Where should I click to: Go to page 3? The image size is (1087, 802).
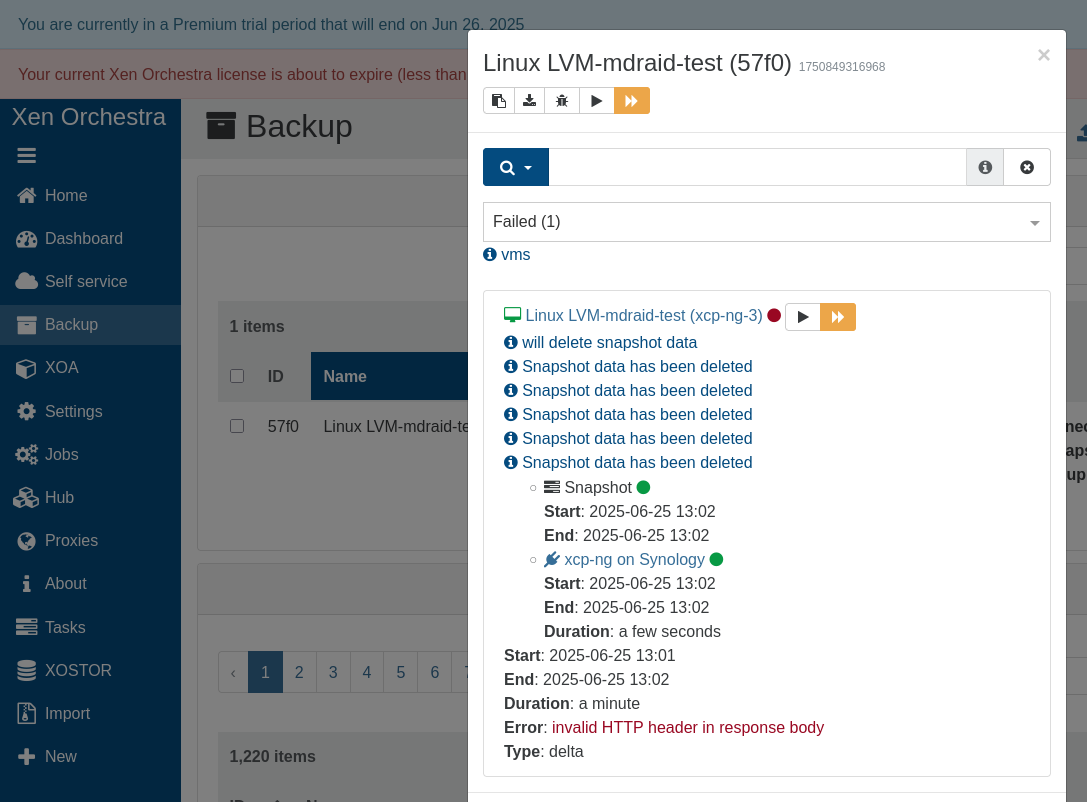click(333, 672)
